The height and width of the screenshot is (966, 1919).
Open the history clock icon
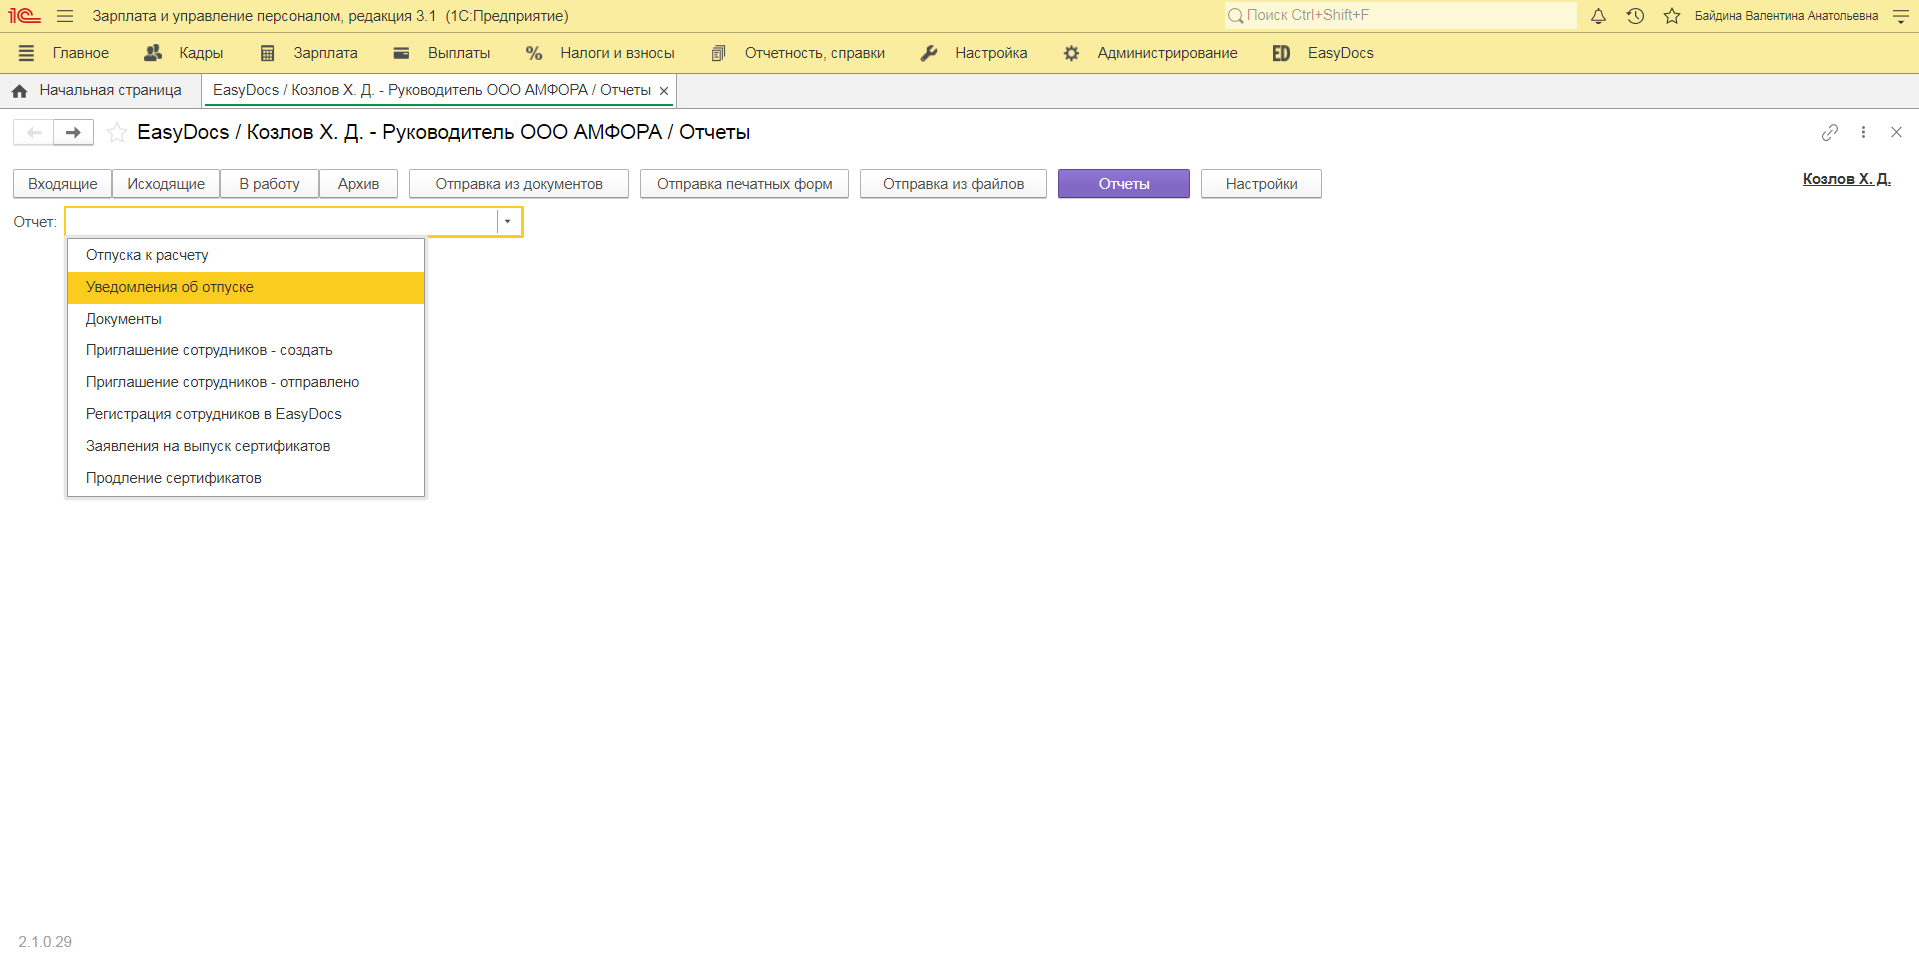coord(1635,16)
